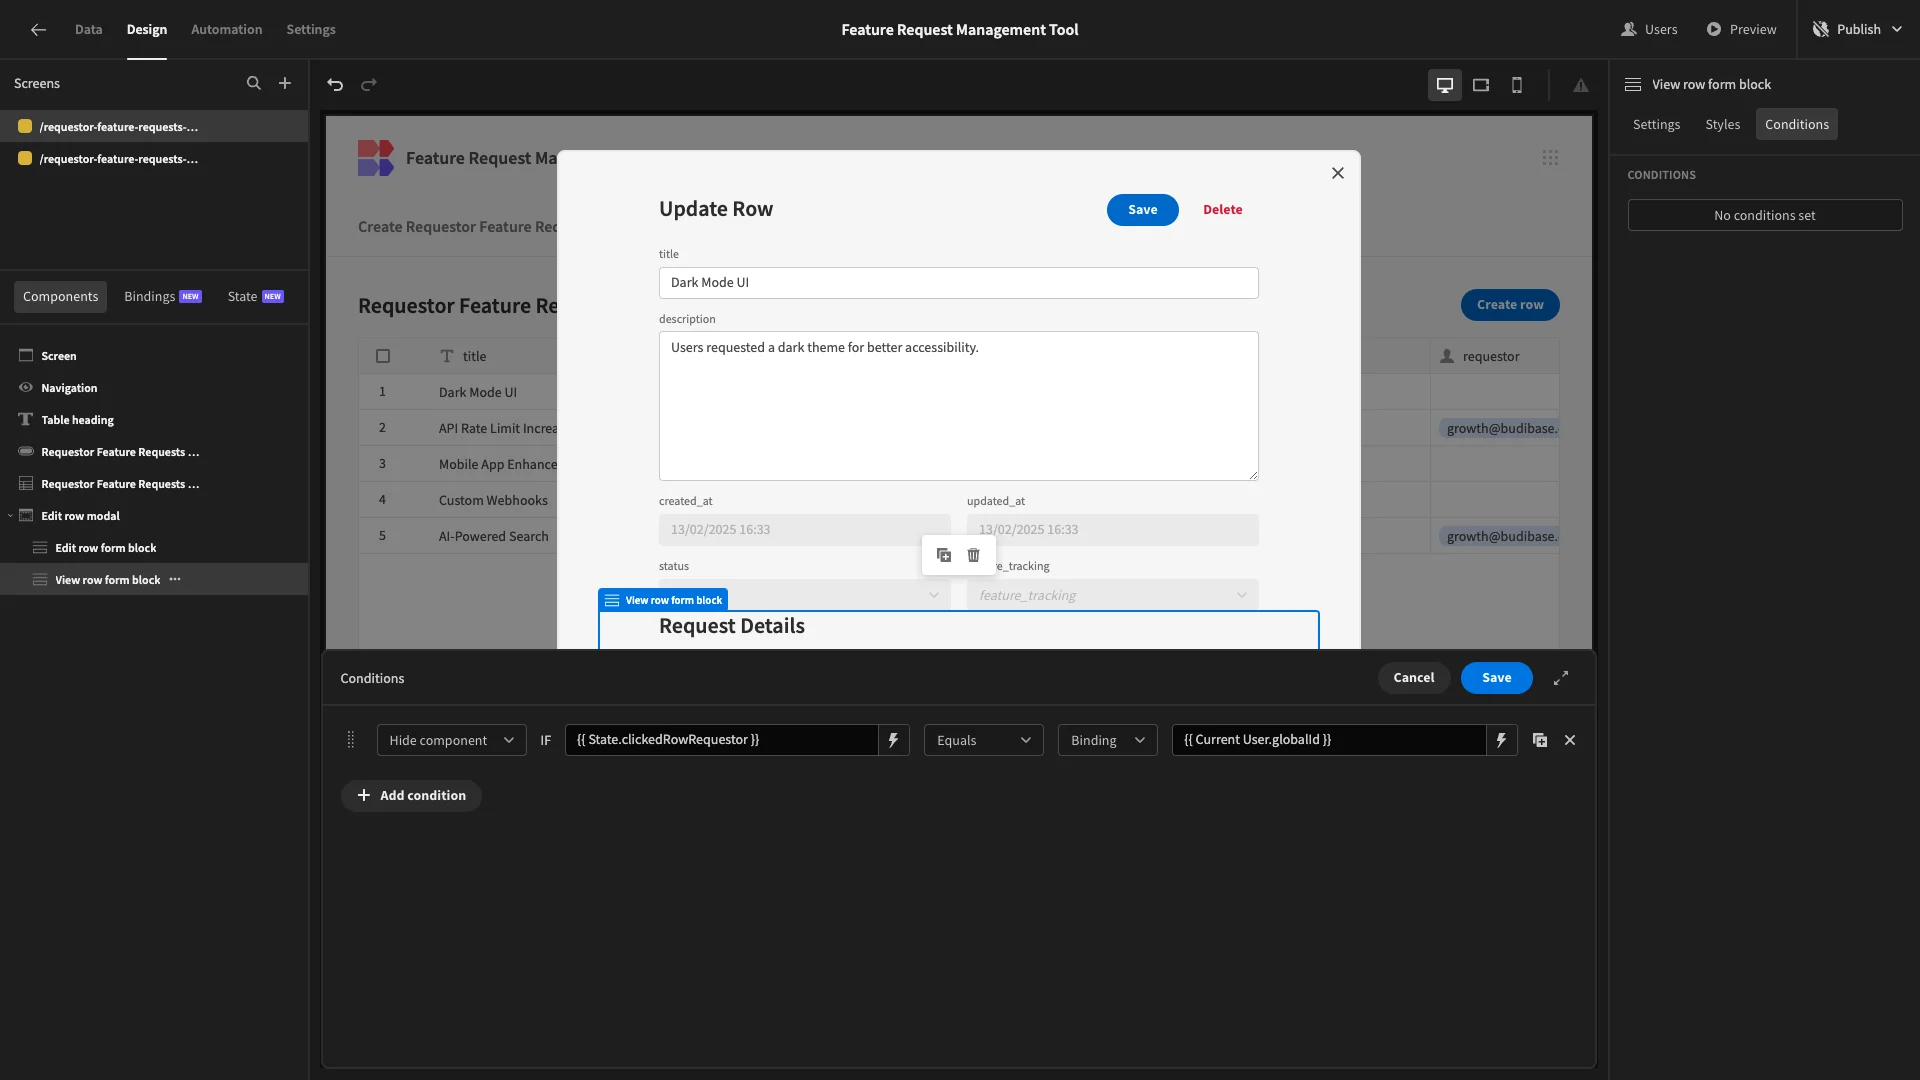This screenshot has height=1080, width=1920.
Task: Switch to mobile preview icon
Action: [1517, 85]
